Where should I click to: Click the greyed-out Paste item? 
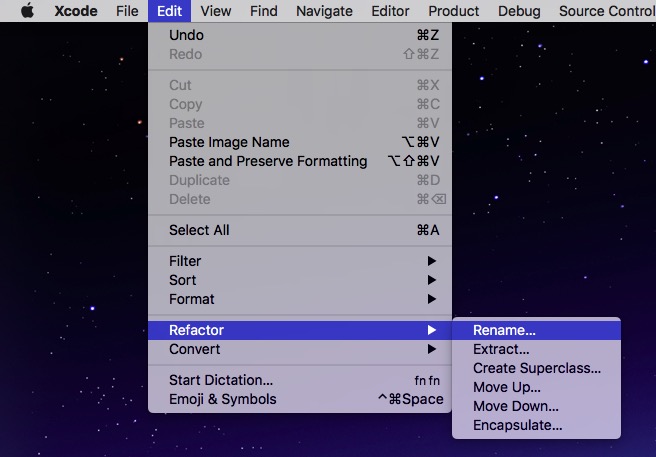pyautogui.click(x=300, y=123)
